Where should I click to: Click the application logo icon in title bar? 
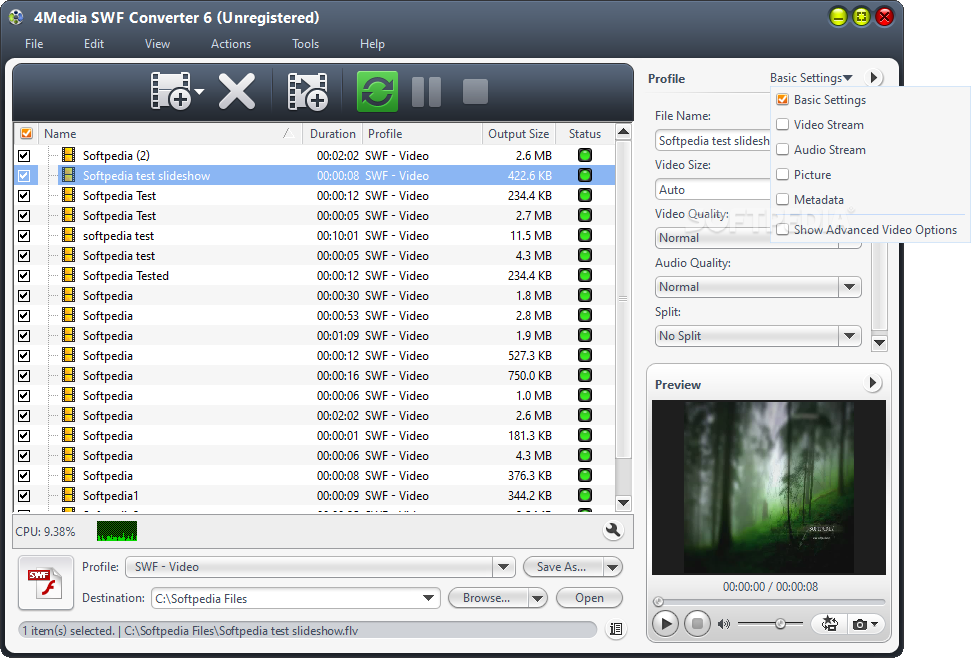pos(17,17)
